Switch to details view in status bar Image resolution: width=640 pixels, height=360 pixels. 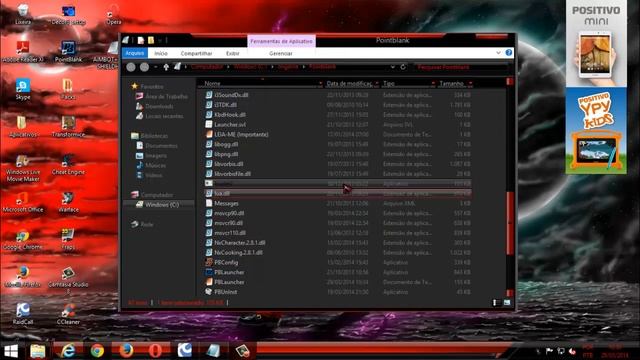pyautogui.click(x=495, y=302)
